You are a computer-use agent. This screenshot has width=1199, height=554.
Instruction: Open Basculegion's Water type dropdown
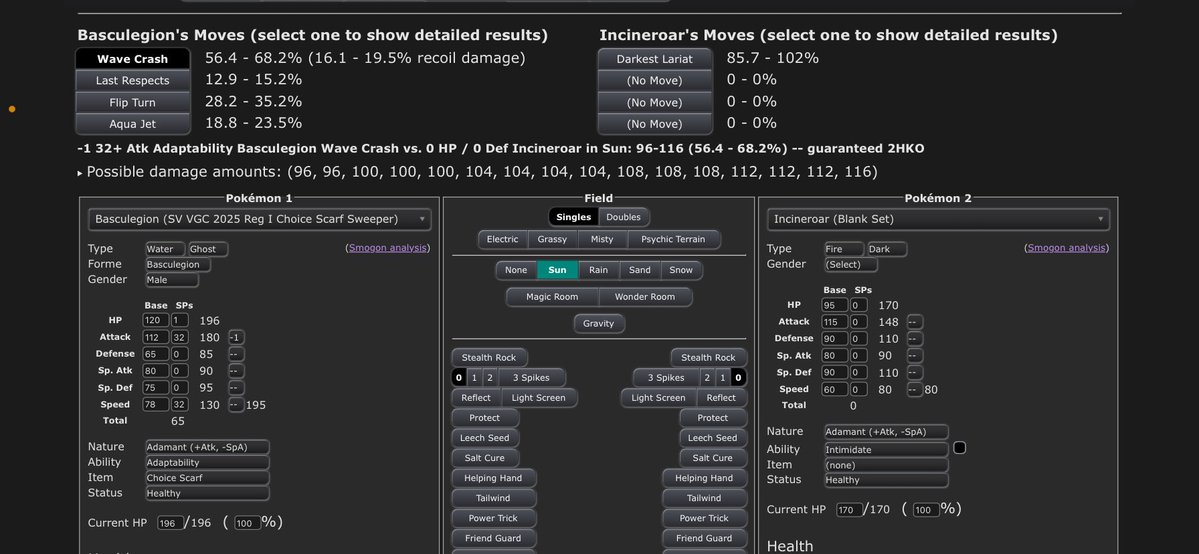click(x=166, y=249)
